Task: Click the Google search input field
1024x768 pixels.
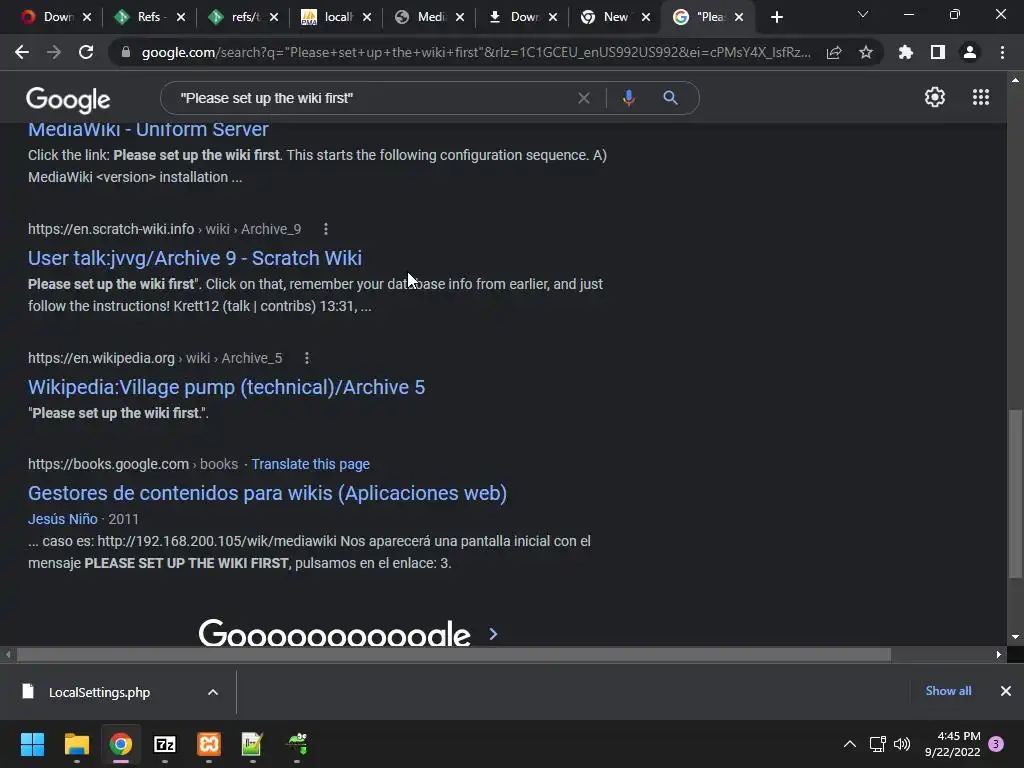Action: pos(372,98)
